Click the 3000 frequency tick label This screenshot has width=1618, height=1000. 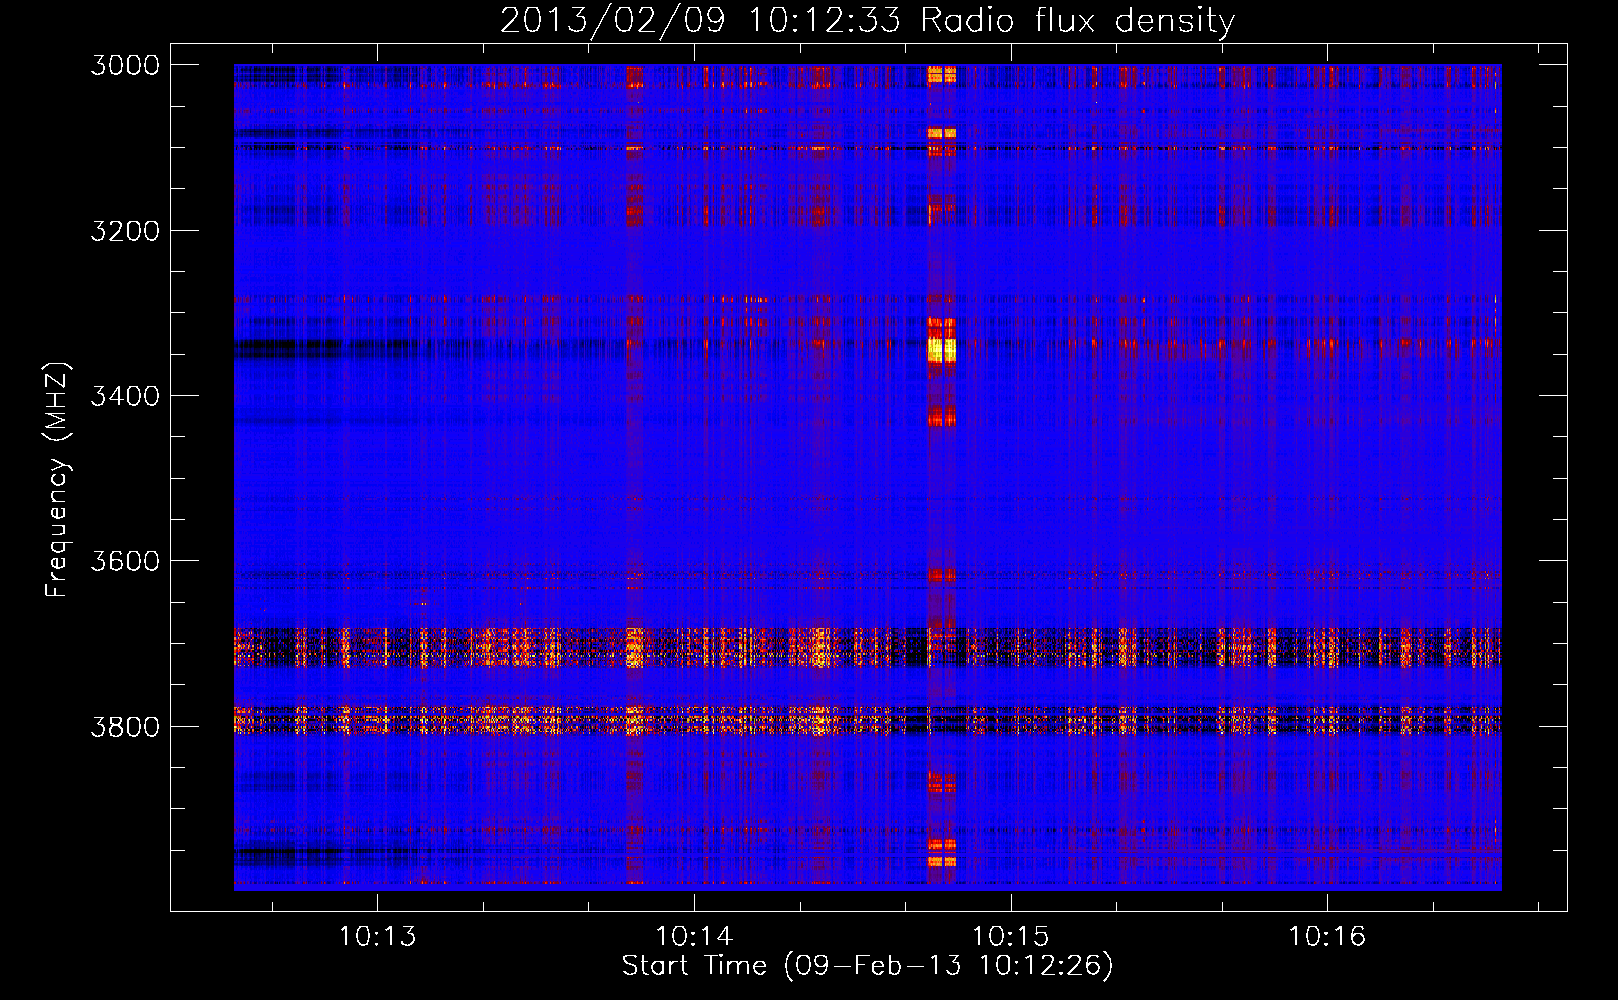point(125,65)
